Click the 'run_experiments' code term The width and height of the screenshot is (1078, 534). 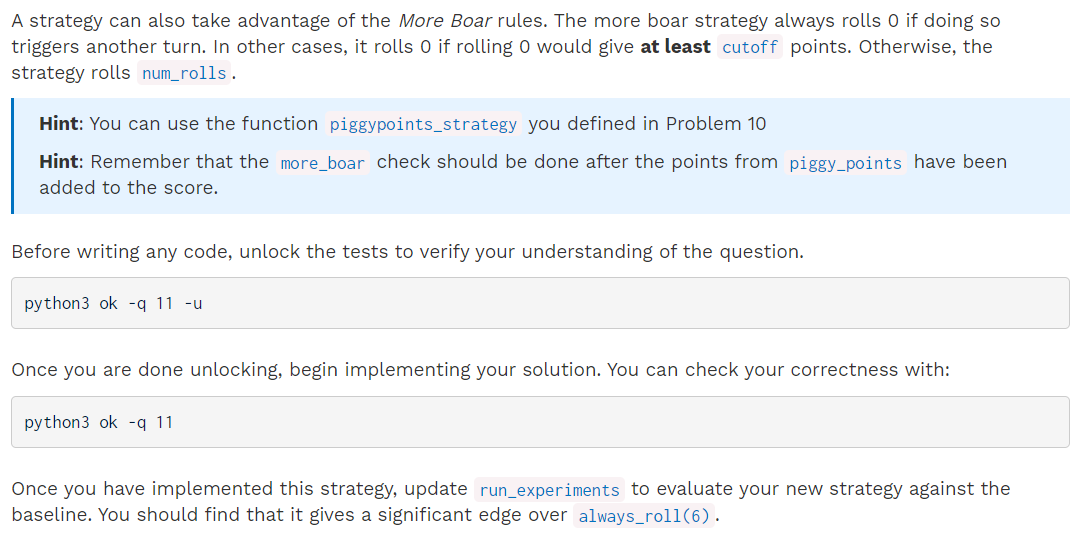coord(549,489)
